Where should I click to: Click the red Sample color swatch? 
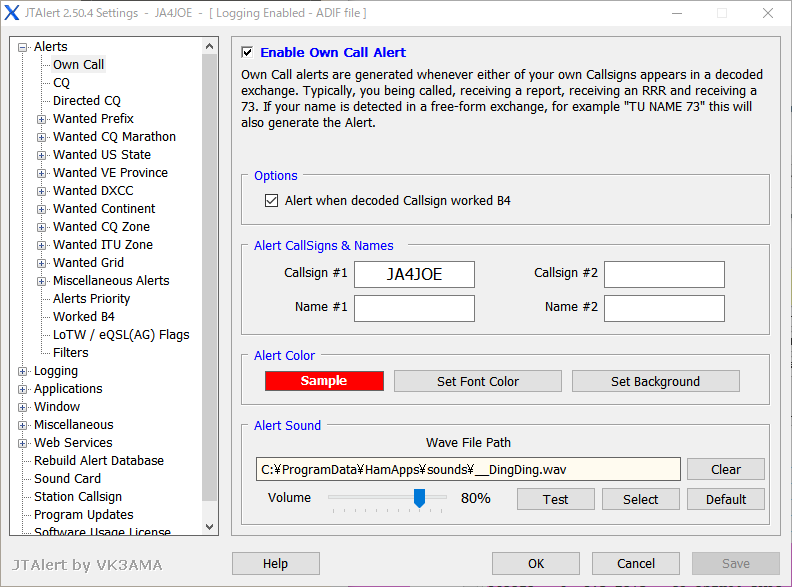coord(324,381)
